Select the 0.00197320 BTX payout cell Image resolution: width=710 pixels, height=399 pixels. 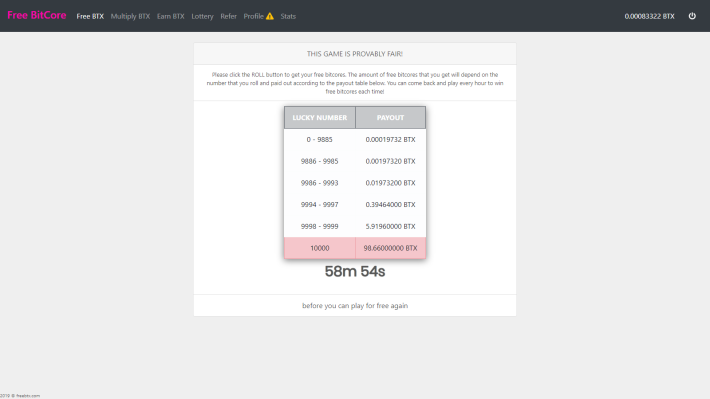pos(390,161)
